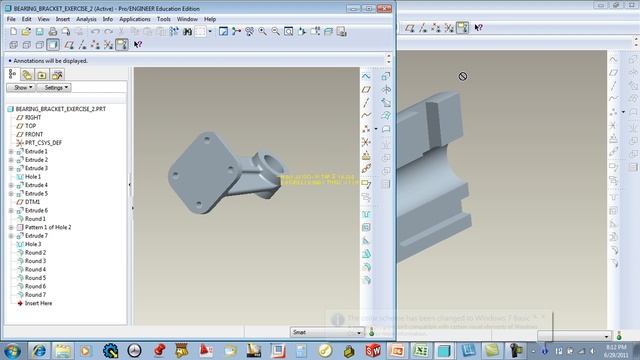Open the Insert menu
This screenshot has width=640, height=360.
click(x=62, y=19)
